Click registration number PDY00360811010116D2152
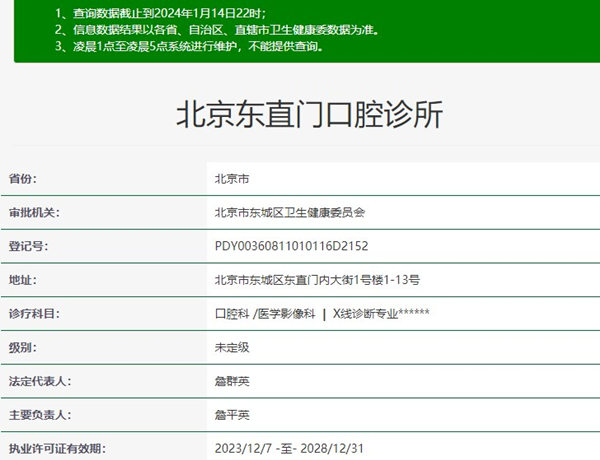The image size is (600, 460). (291, 246)
